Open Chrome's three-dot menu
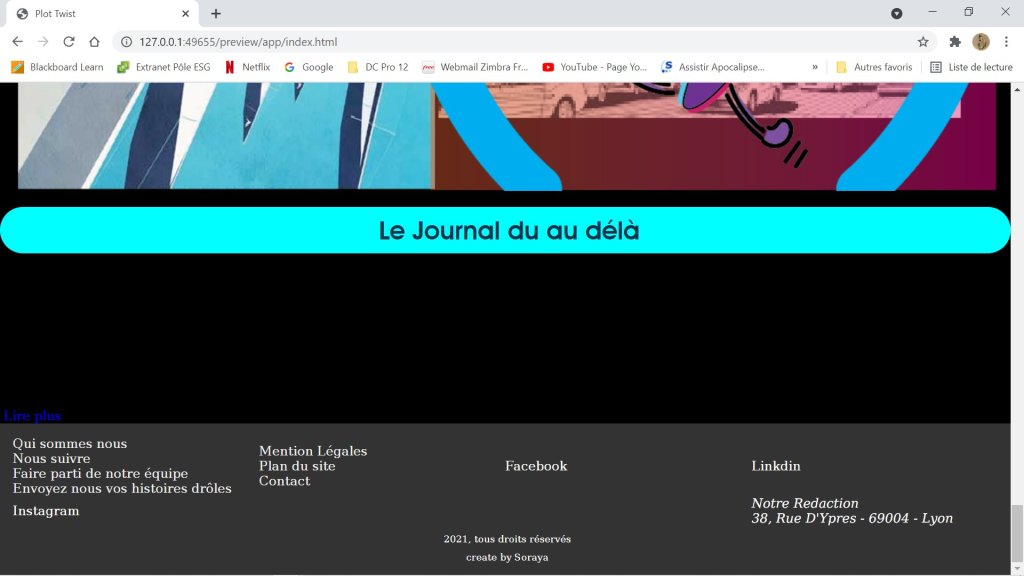Image resolution: width=1024 pixels, height=576 pixels. (x=1006, y=42)
